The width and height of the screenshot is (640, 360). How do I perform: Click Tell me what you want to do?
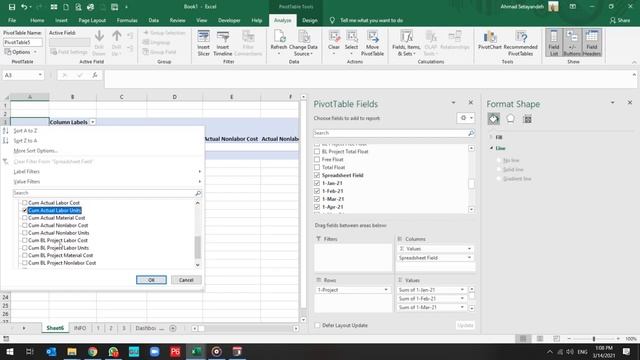pos(371,20)
